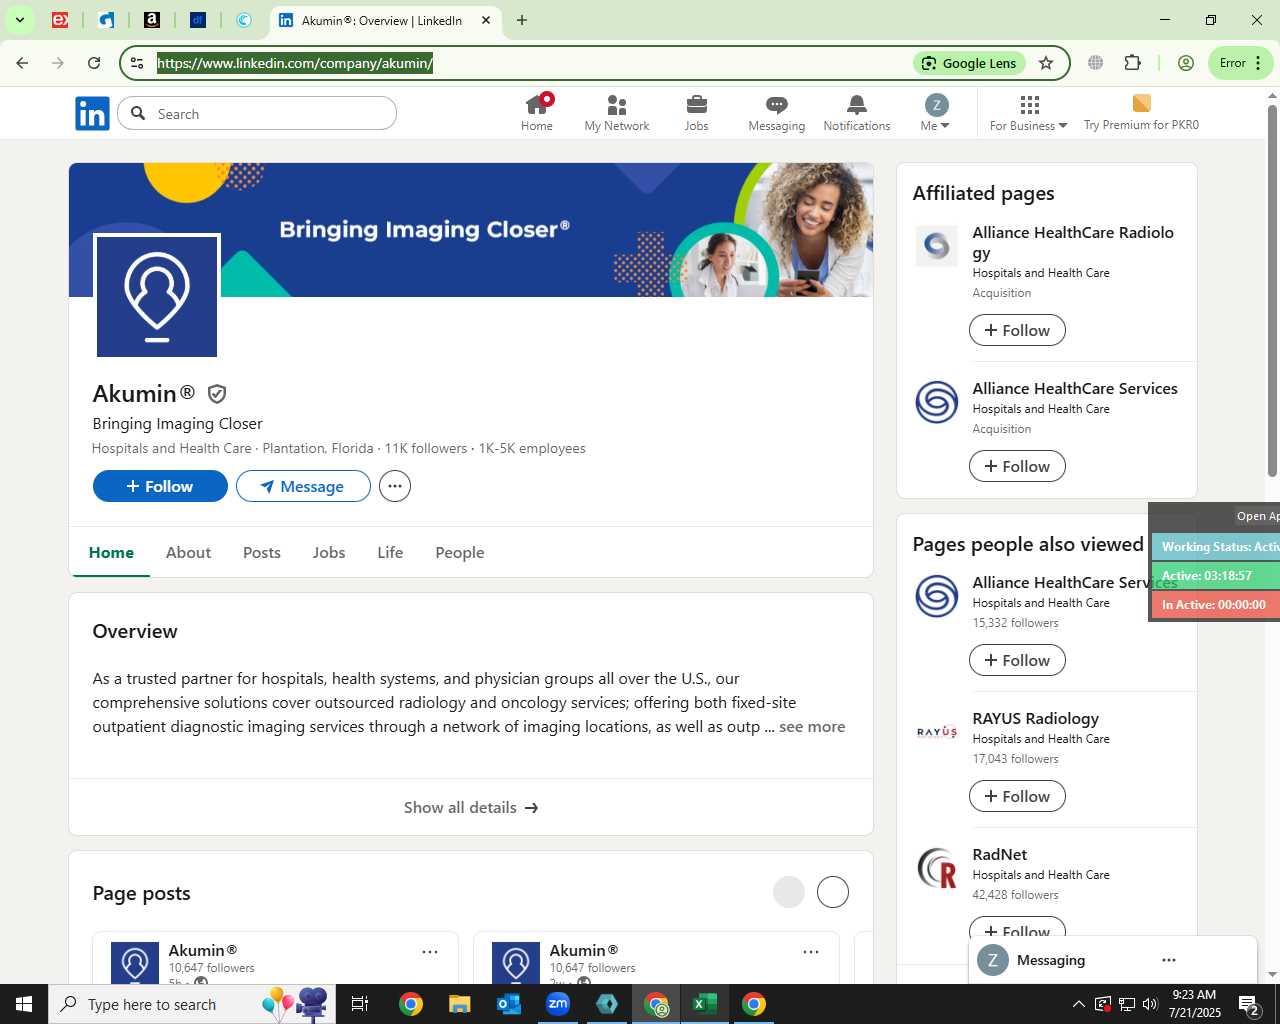The width and height of the screenshot is (1280, 1024).
Task: Open options on first Akumin post
Action: point(430,952)
